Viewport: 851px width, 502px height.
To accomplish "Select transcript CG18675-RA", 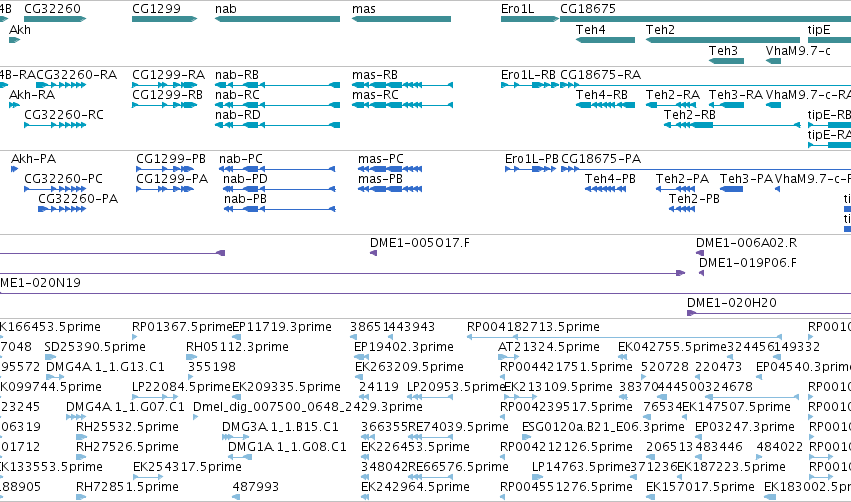I will click(600, 75).
